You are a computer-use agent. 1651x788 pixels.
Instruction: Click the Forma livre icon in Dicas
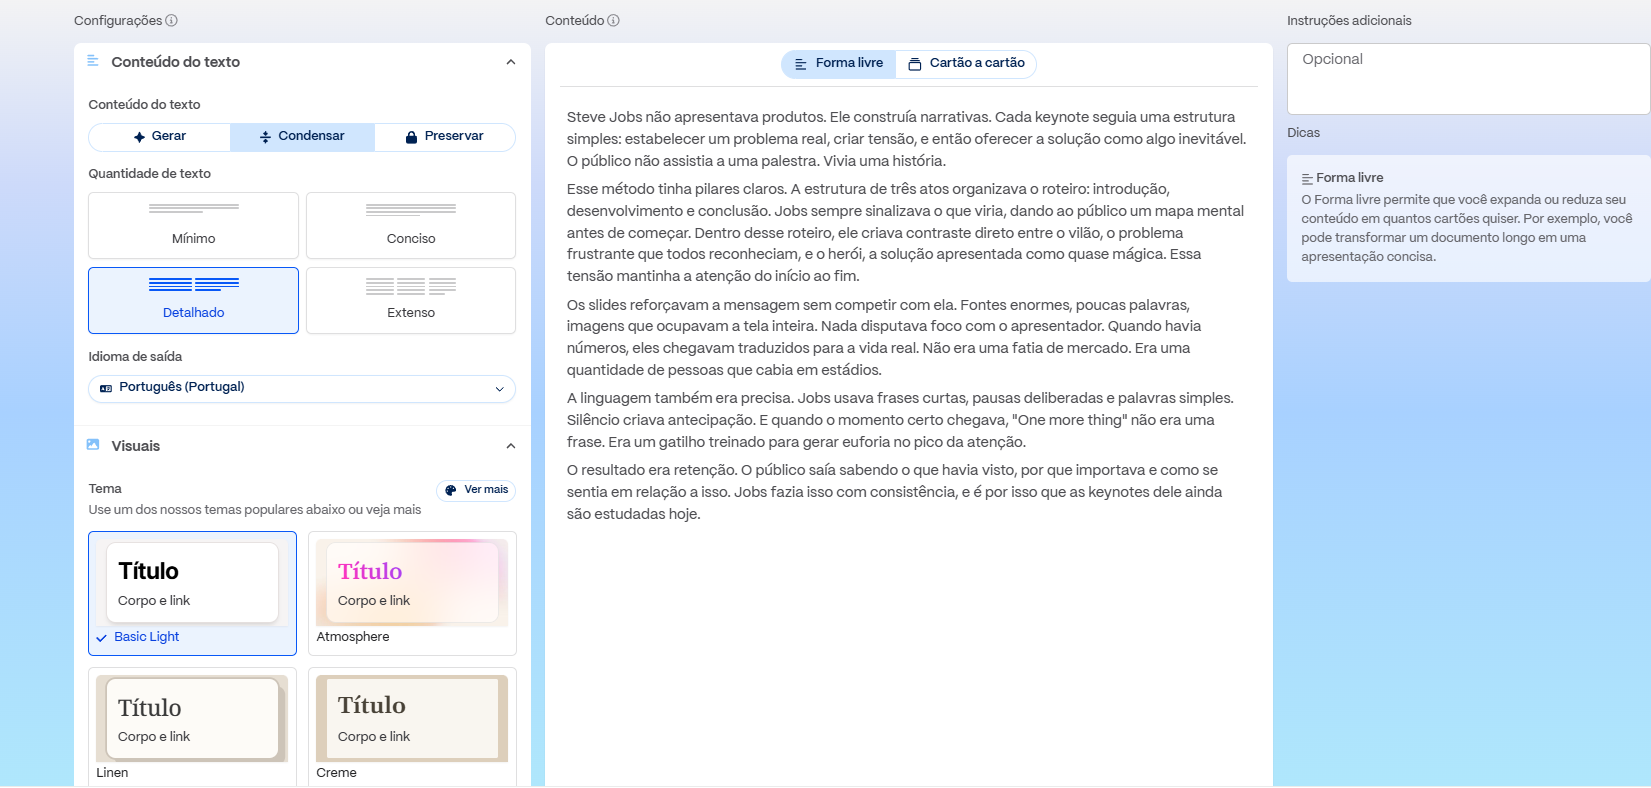1307,179
